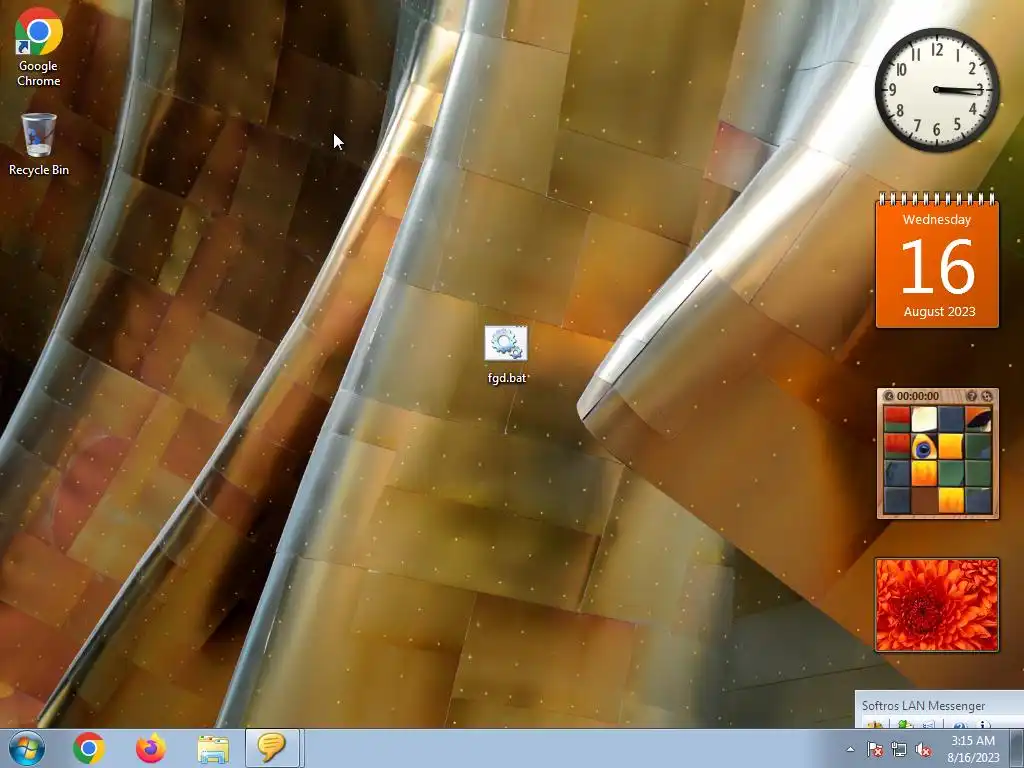The image size is (1024, 768).
Task: Click the puzzle gadget timer clock icon
Action: [x=889, y=396]
